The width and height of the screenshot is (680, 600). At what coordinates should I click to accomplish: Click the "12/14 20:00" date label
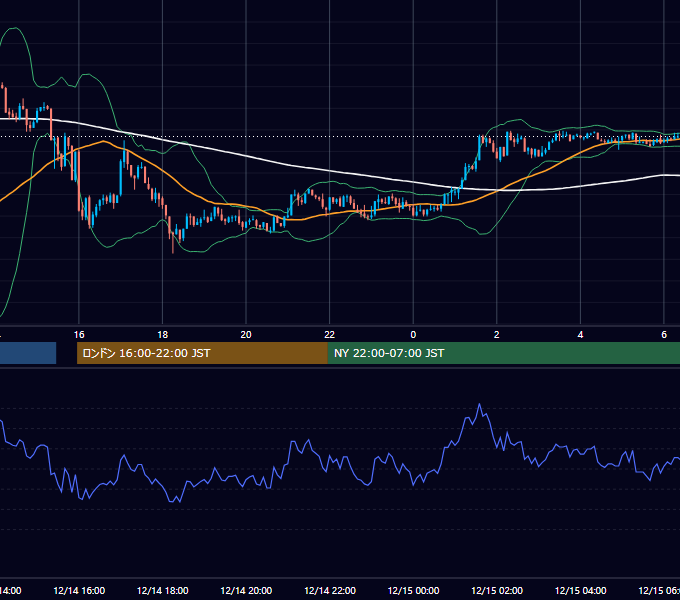click(x=246, y=590)
